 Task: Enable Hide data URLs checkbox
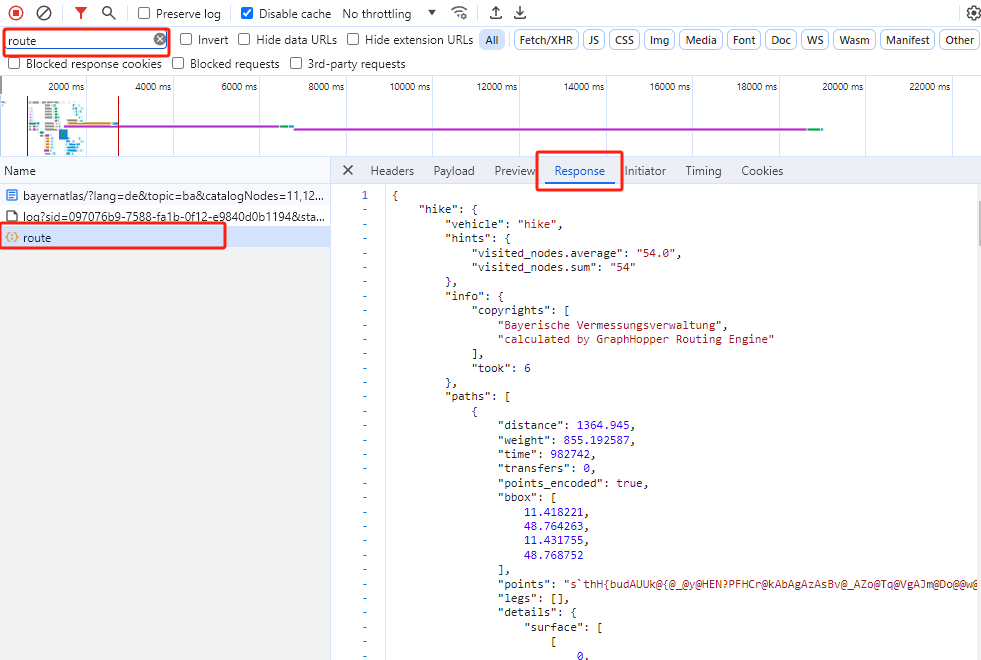[244, 39]
